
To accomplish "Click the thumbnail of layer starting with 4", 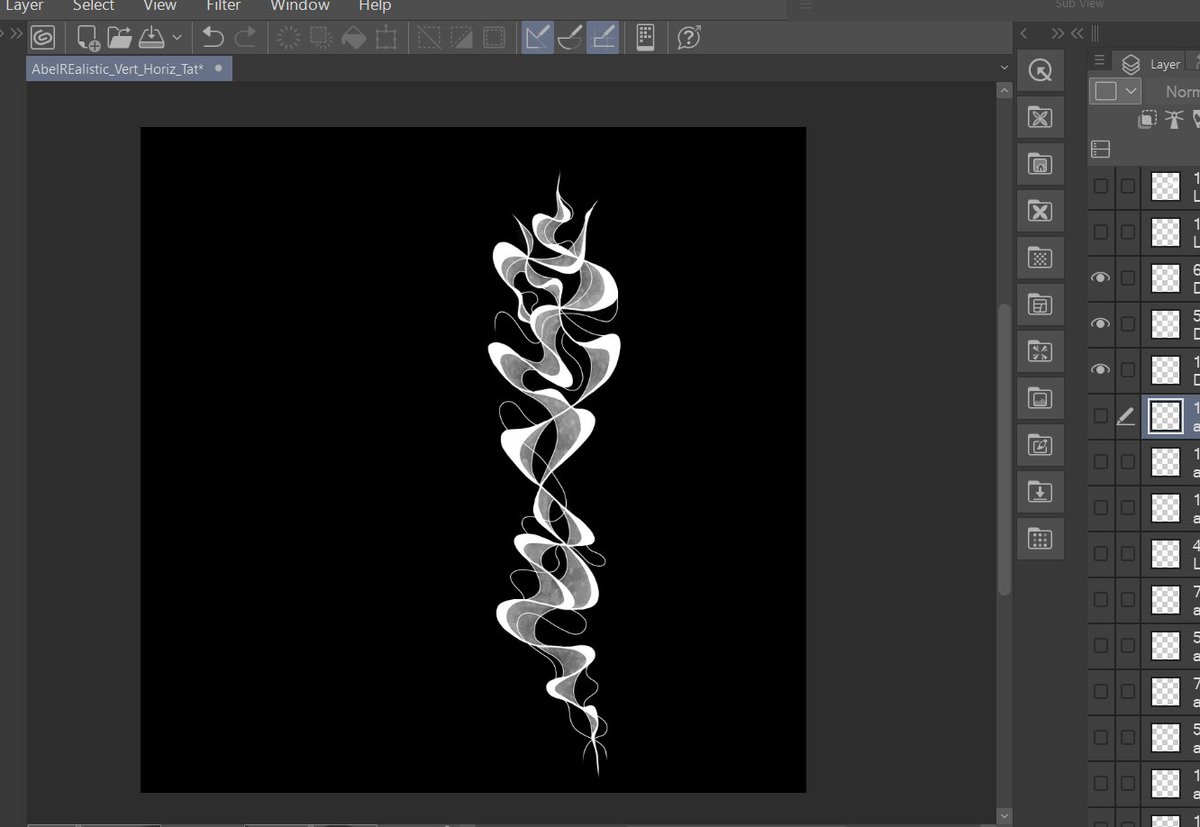I will 1166,554.
